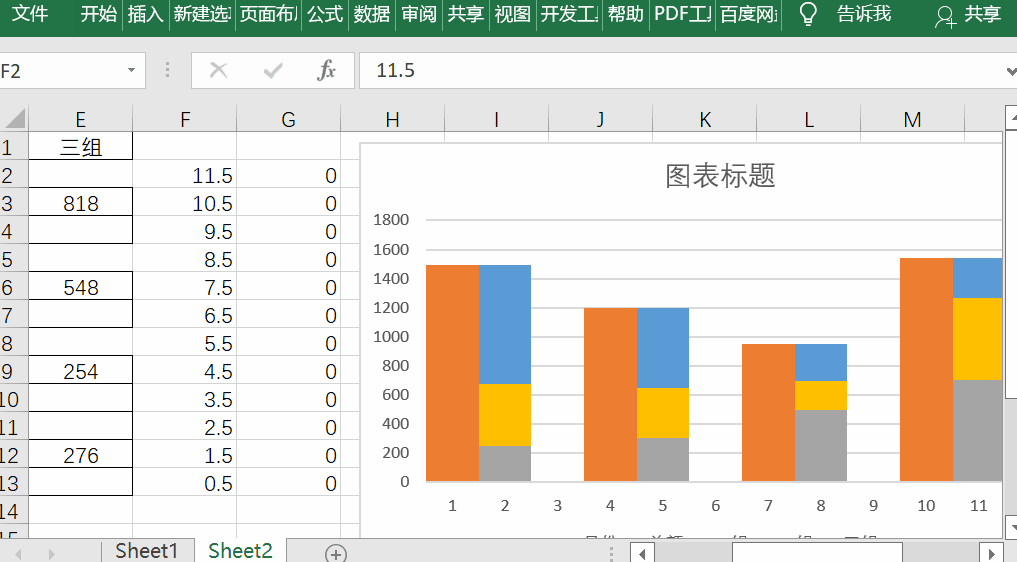Open the 开发工具 ribbon tab
The height and width of the screenshot is (562, 1017).
tap(569, 14)
